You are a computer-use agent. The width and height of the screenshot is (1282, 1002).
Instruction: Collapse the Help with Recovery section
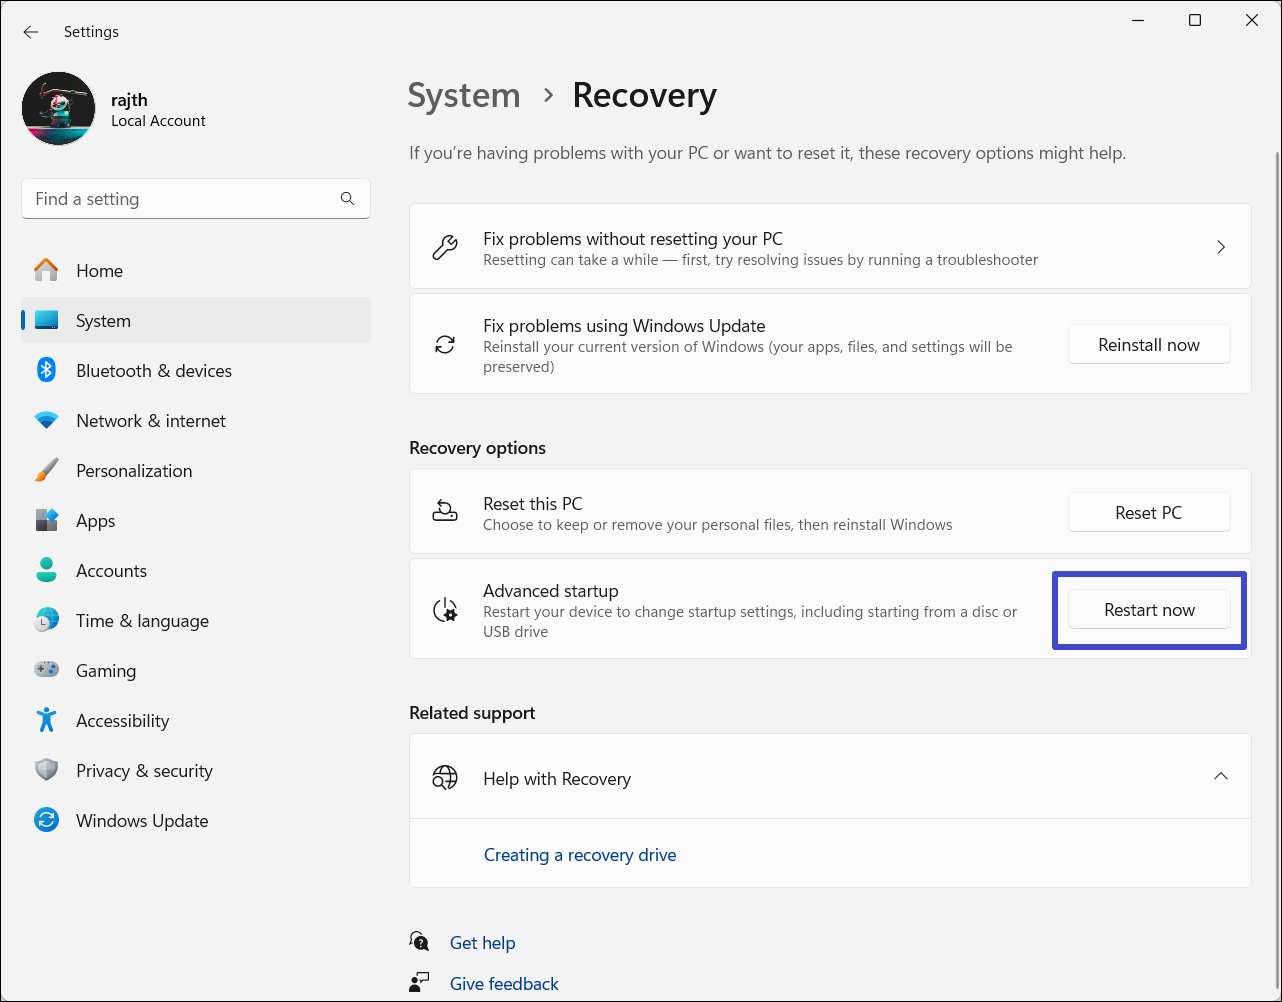(x=1220, y=777)
